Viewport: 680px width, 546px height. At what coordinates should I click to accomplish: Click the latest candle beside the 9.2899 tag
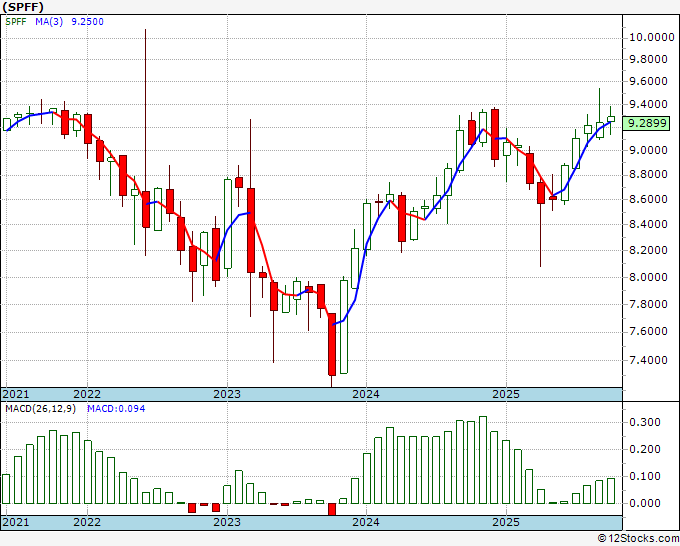click(x=611, y=119)
